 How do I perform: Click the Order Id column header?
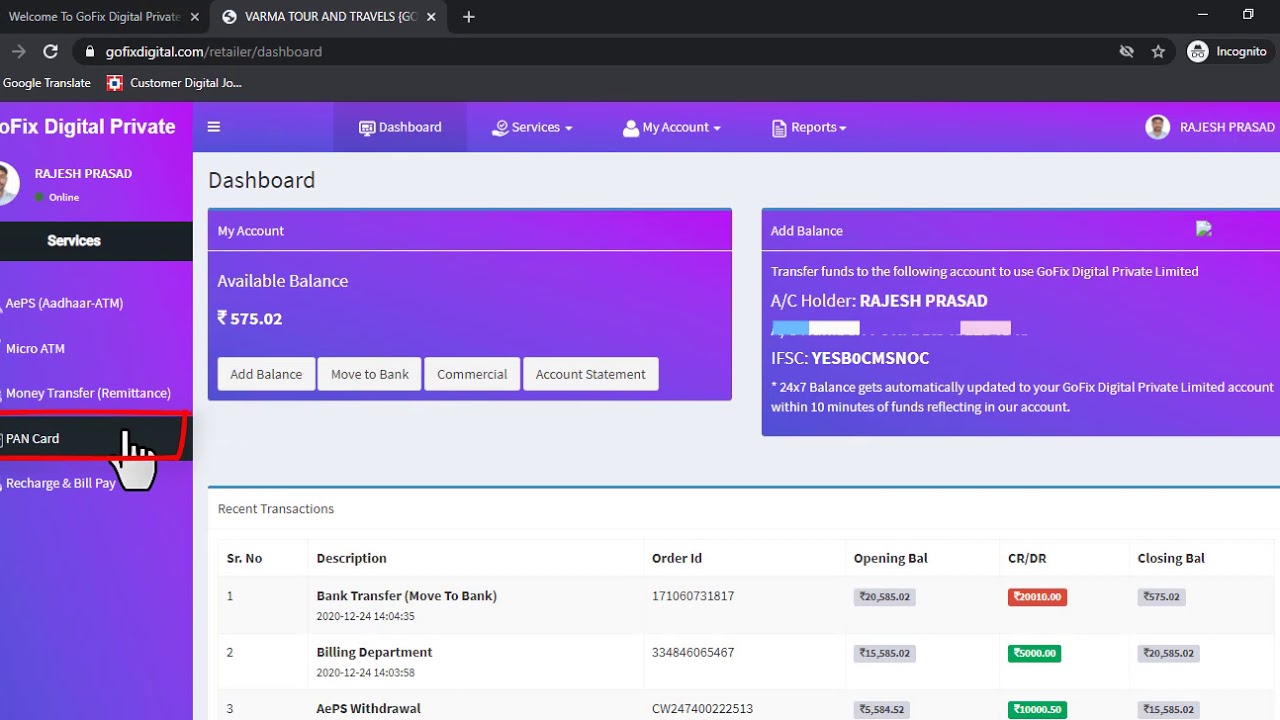[677, 558]
